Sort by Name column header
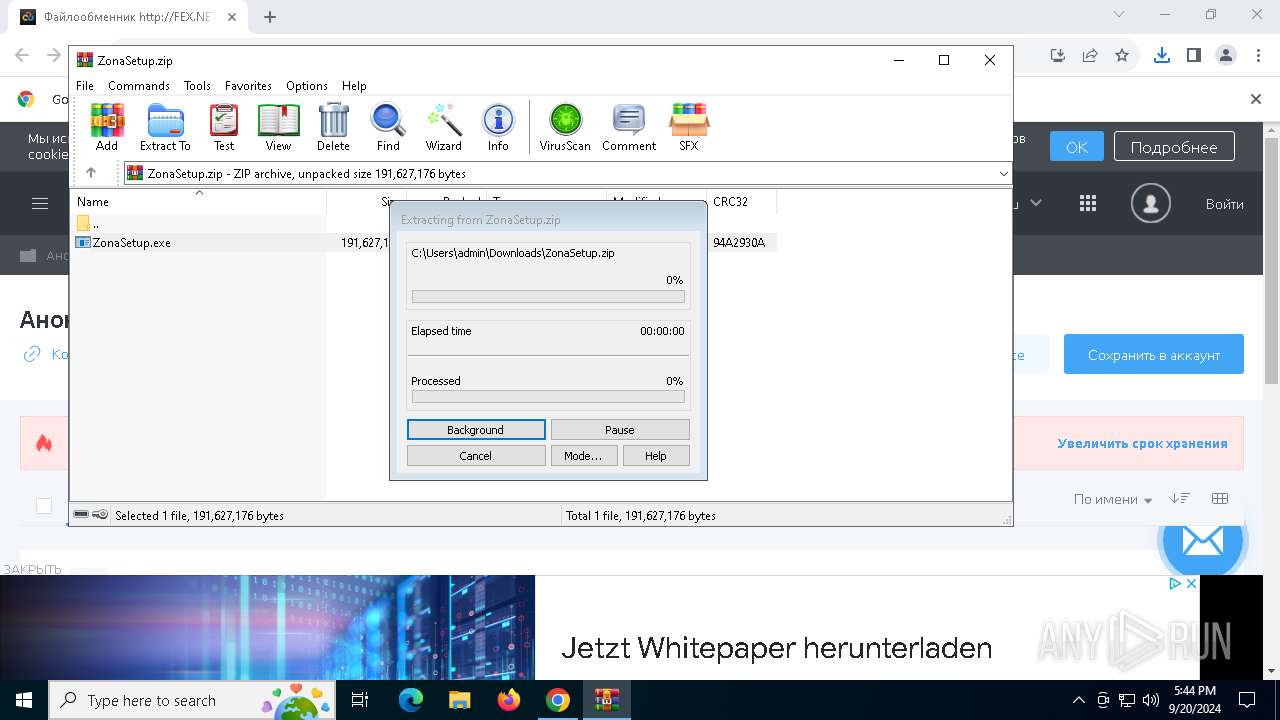The width and height of the screenshot is (1280, 720). click(x=200, y=202)
